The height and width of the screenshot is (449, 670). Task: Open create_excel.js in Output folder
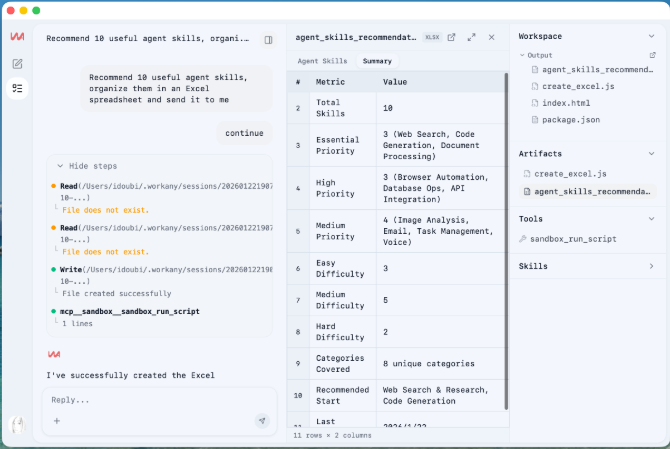(x=573, y=86)
